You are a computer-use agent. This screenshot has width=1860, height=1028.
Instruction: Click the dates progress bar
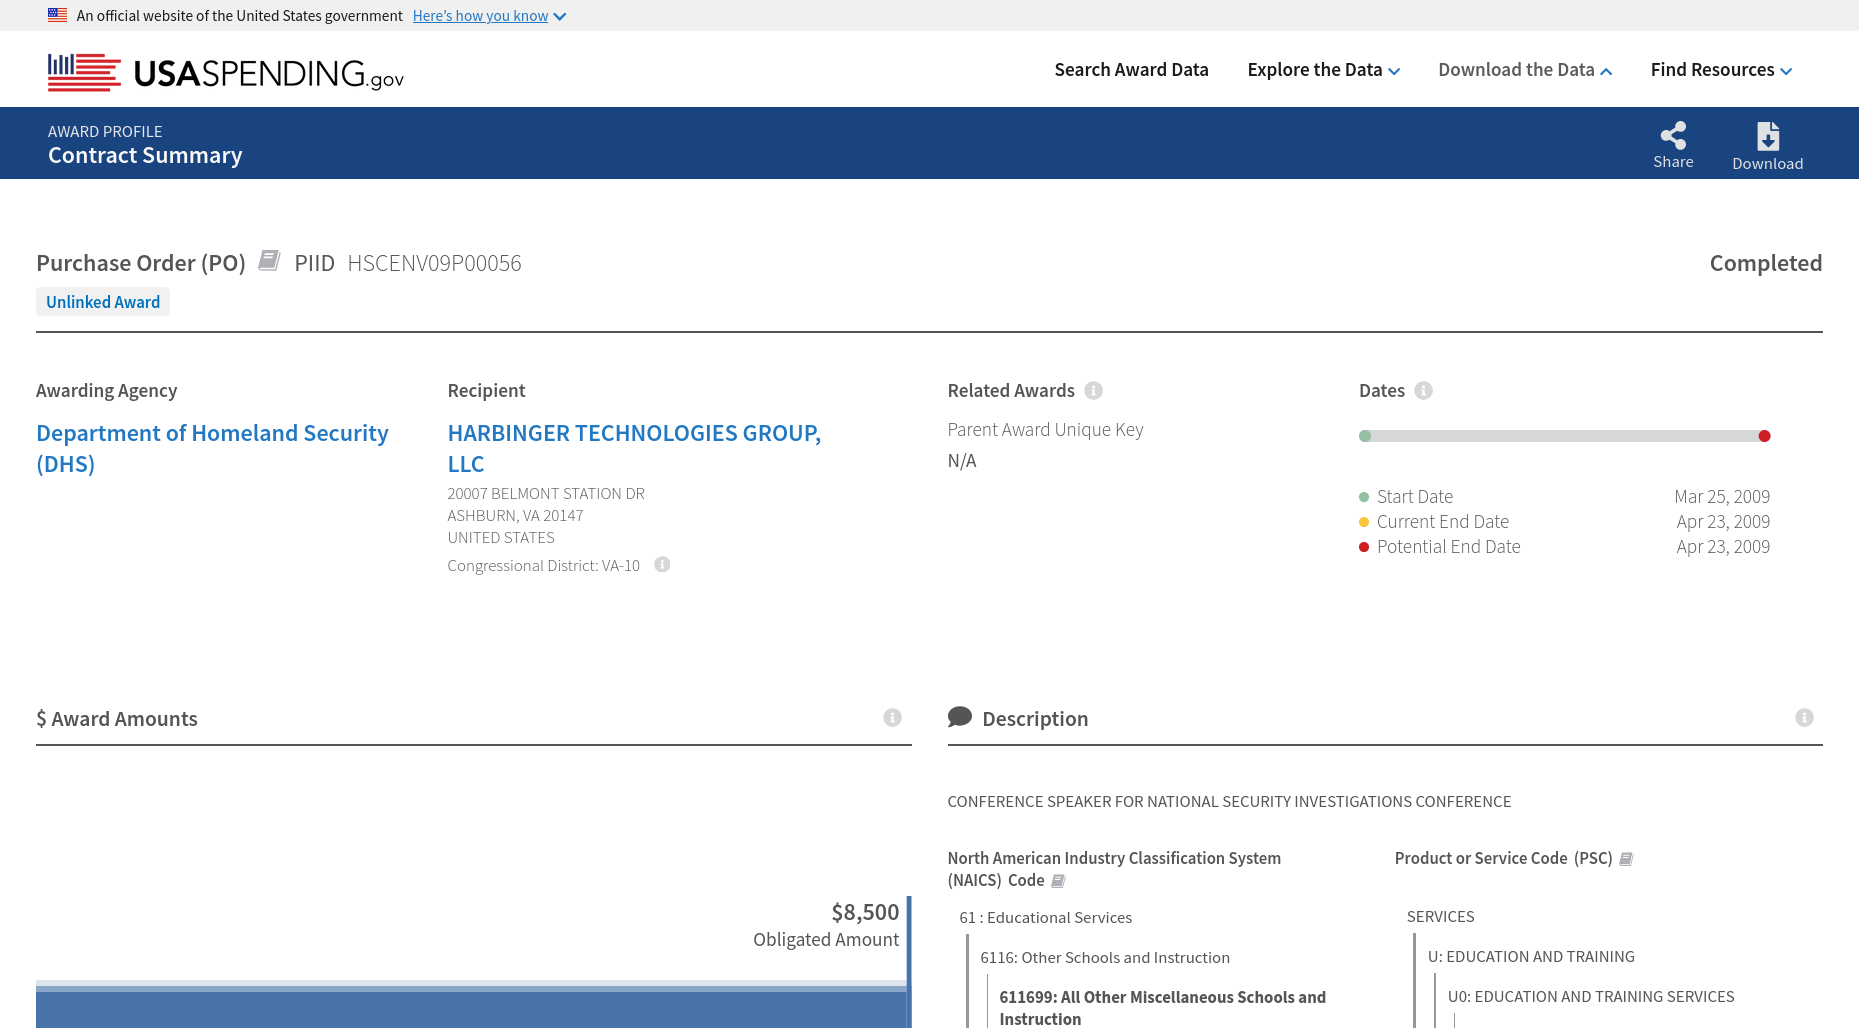coord(1565,436)
